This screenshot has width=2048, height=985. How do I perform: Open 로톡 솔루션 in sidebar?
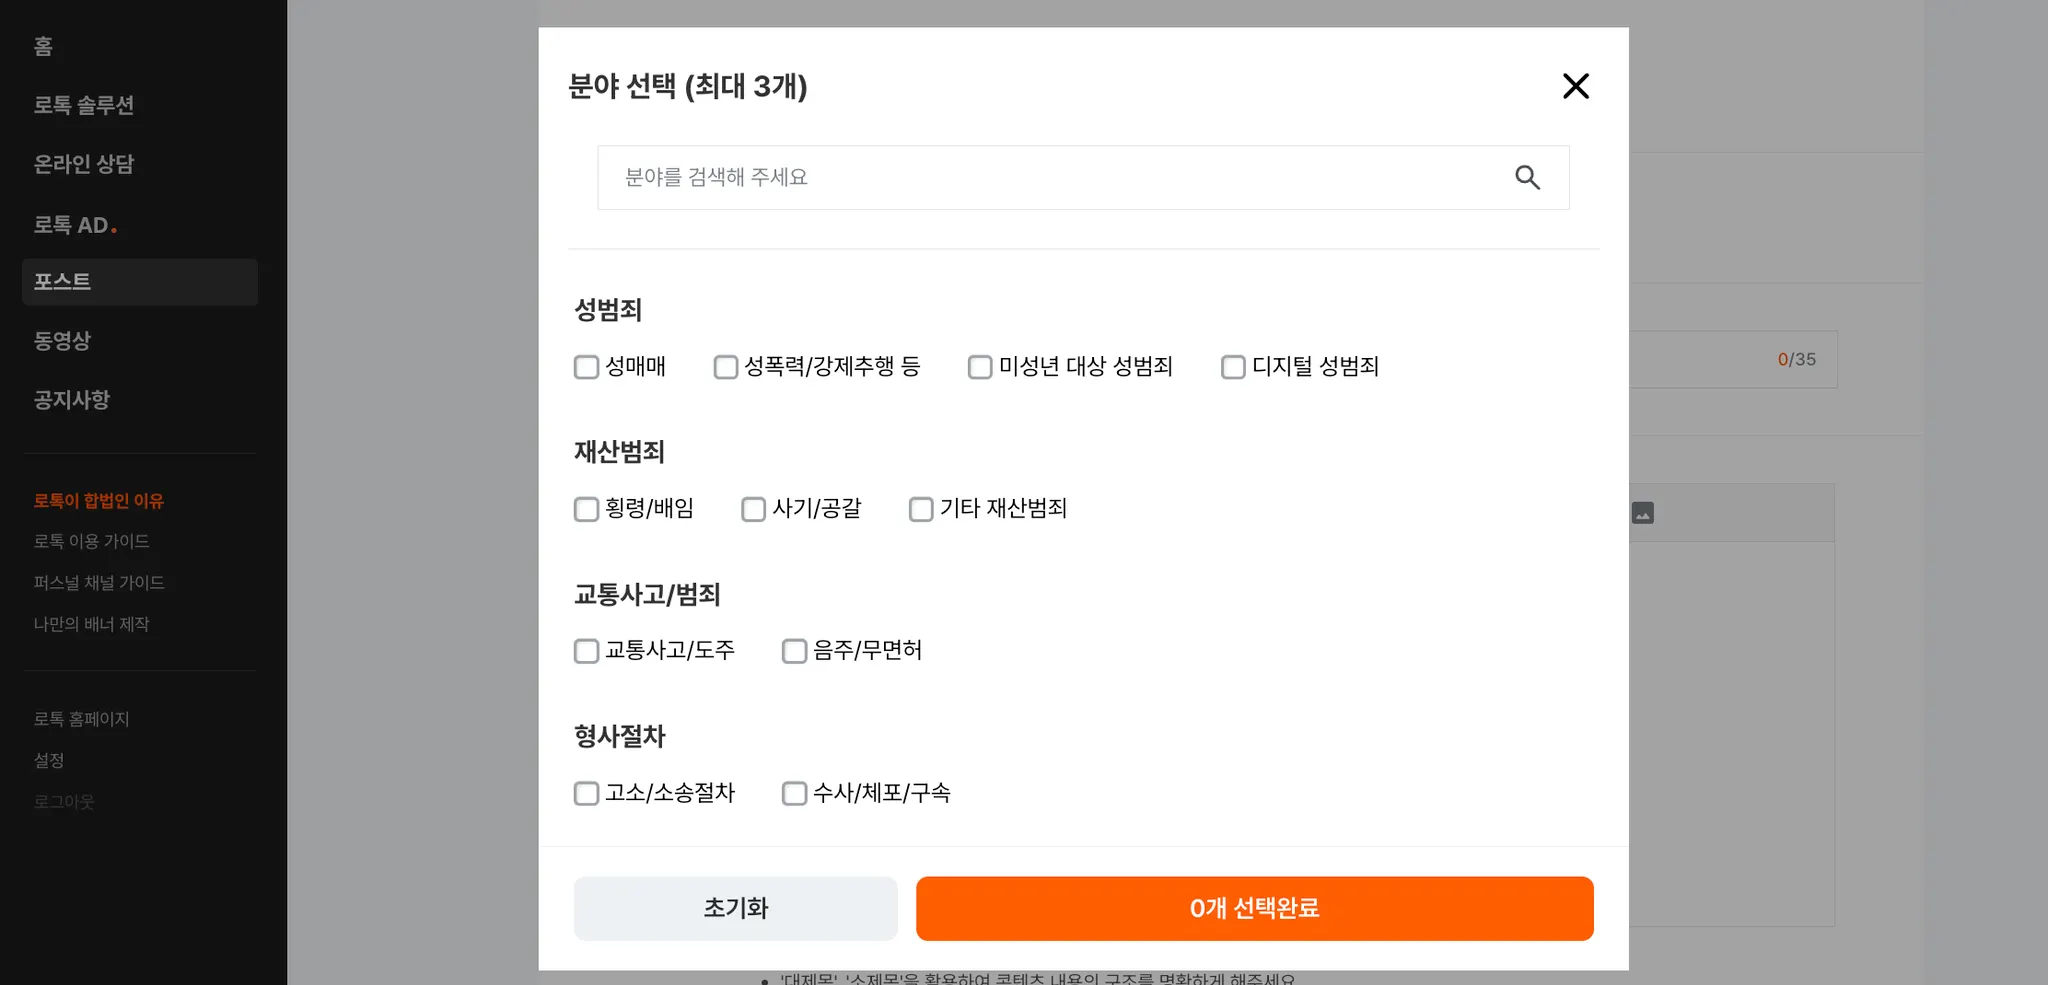coord(84,105)
